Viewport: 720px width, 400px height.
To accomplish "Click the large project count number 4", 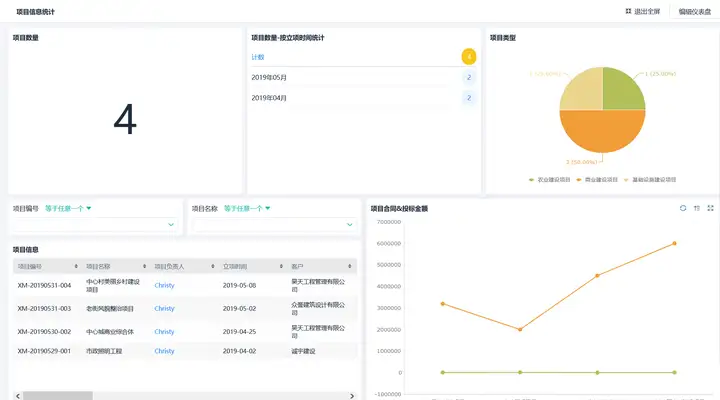I will pyautogui.click(x=125, y=119).
